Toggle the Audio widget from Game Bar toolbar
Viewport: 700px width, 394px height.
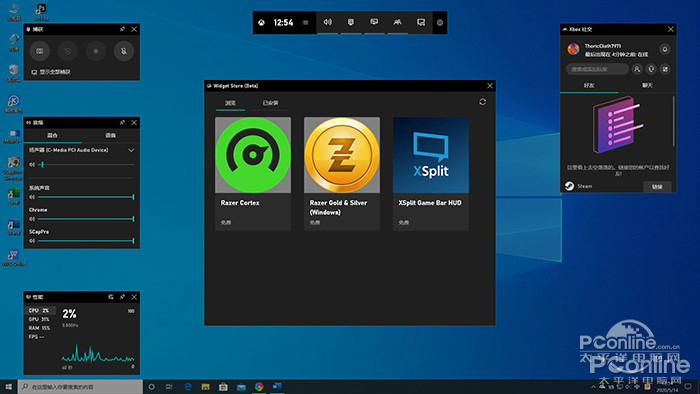[x=328, y=22]
